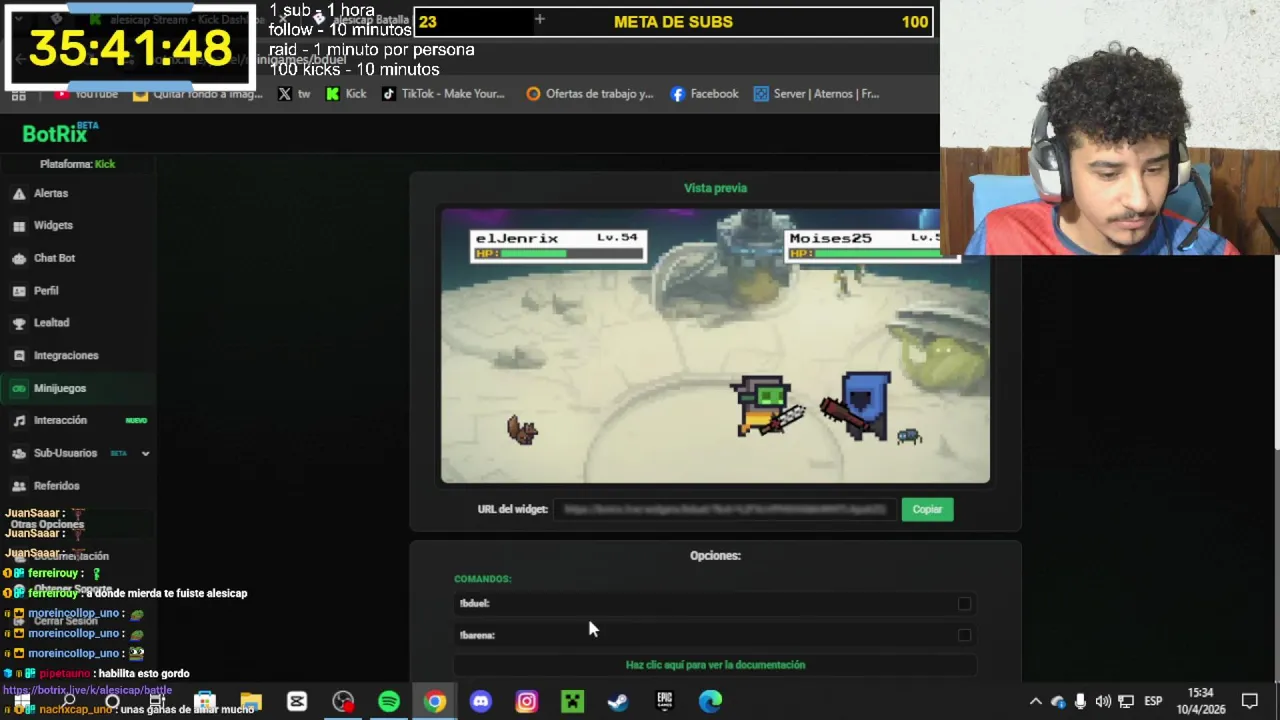Click the Plataforma: Kick label
The width and height of the screenshot is (1280, 720).
tap(77, 164)
